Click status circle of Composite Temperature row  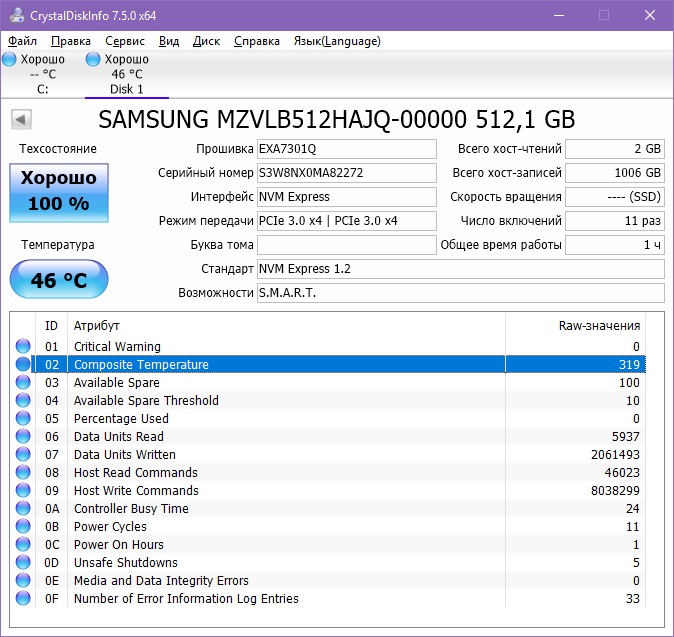tap(23, 364)
